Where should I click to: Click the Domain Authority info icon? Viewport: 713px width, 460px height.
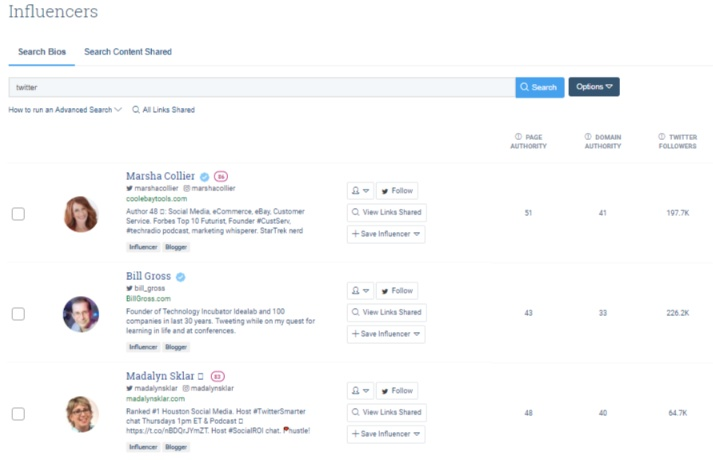588,137
